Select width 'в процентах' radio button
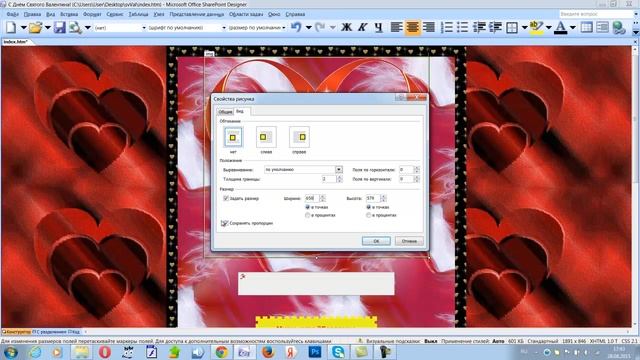Viewport: 640px width, 360px height. (x=308, y=215)
